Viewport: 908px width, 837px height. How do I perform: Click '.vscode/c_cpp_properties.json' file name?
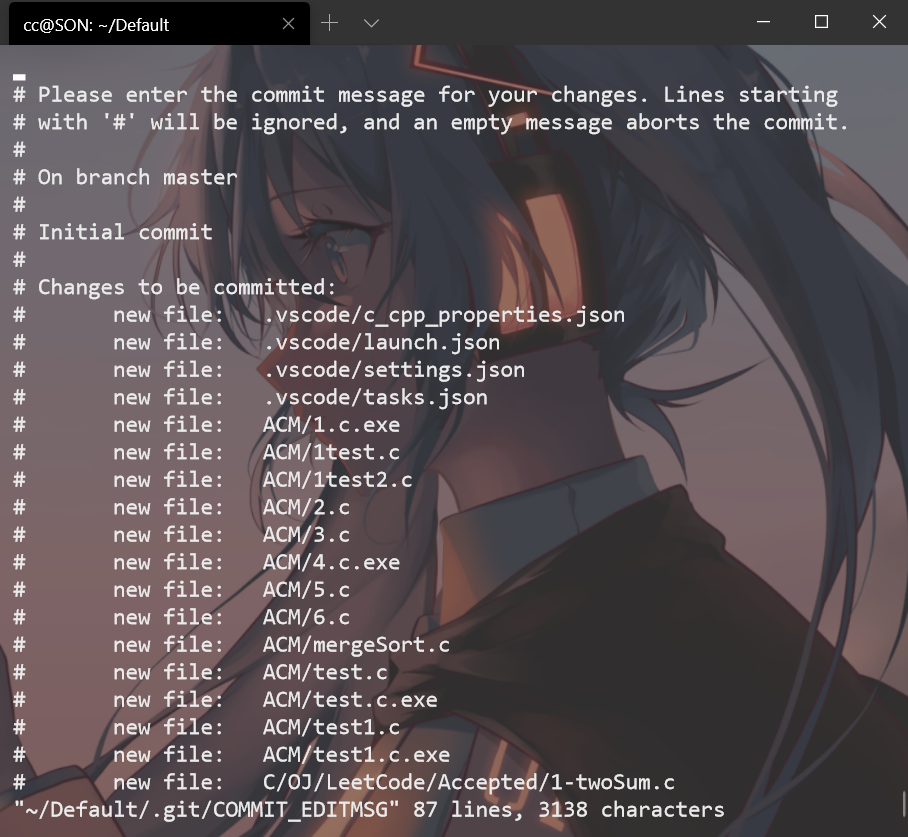pyautogui.click(x=444, y=315)
